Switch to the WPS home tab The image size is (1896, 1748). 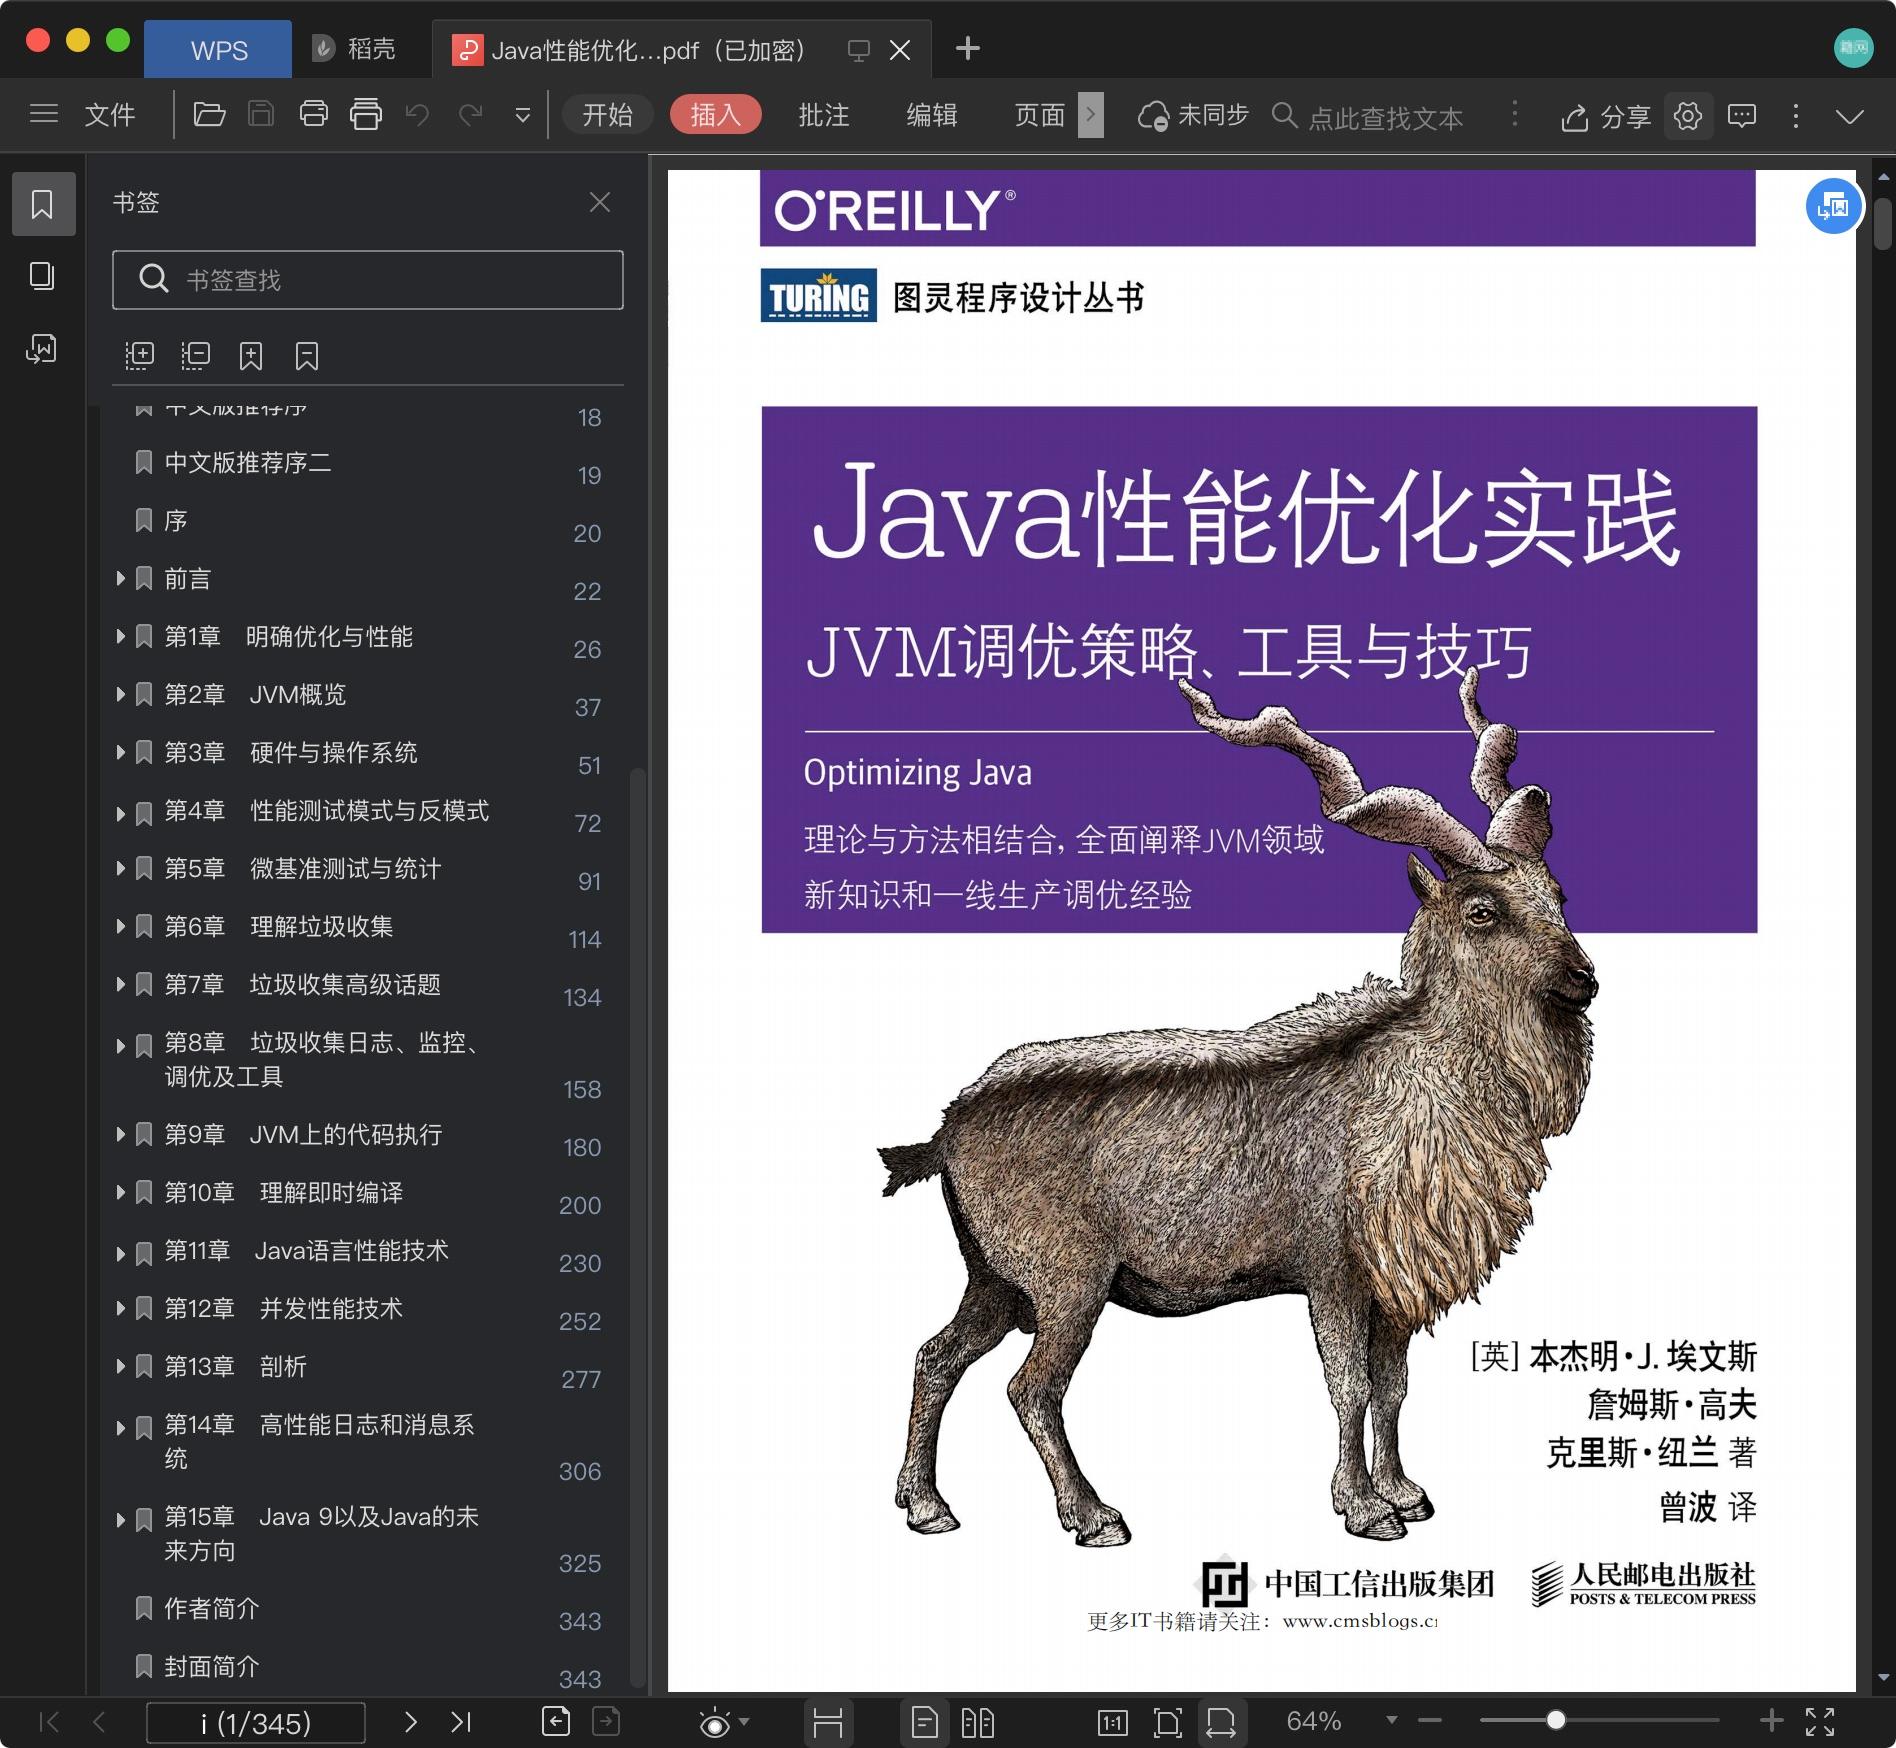(x=218, y=50)
